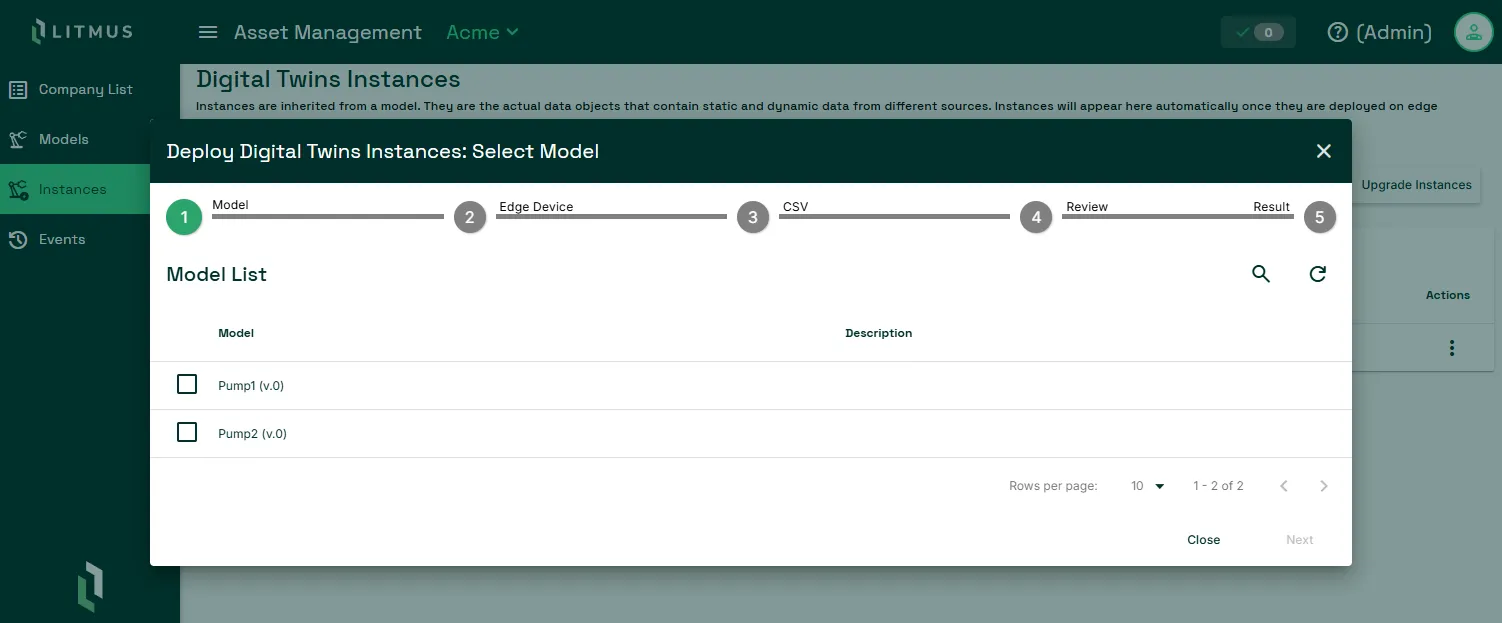Open the user avatar profile icon
1502x623 pixels.
tap(1473, 32)
